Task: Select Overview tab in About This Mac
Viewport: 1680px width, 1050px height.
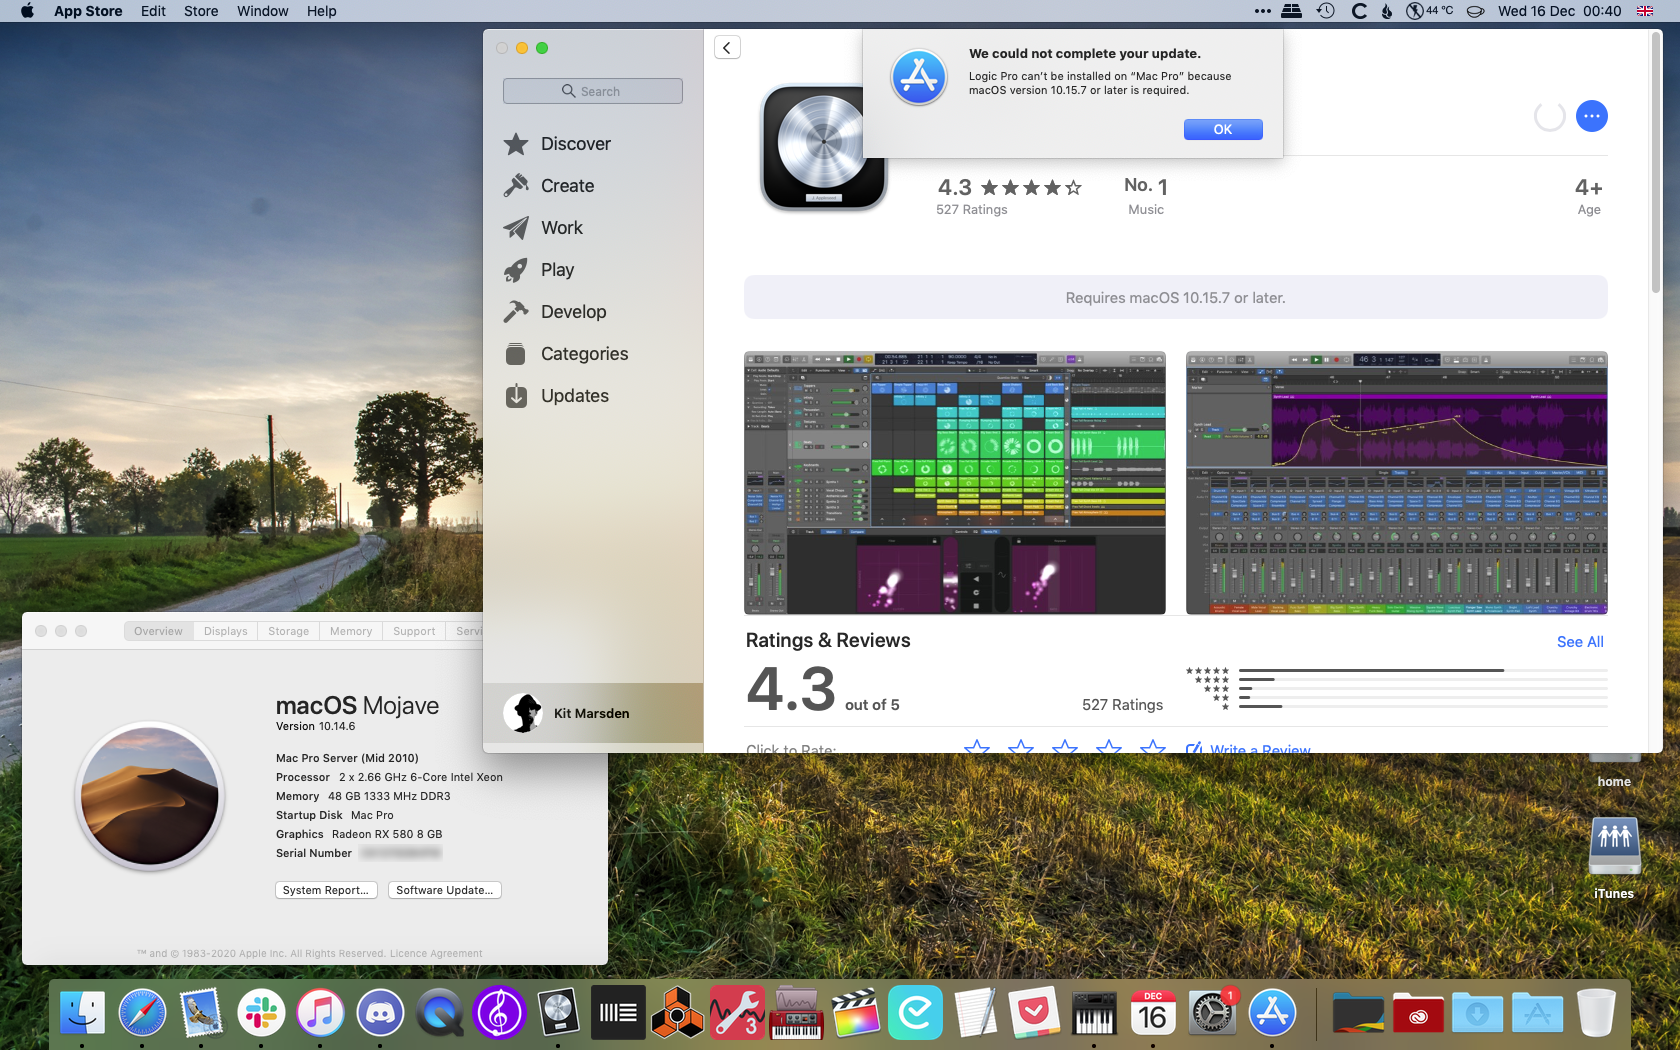Action: pos(158,631)
